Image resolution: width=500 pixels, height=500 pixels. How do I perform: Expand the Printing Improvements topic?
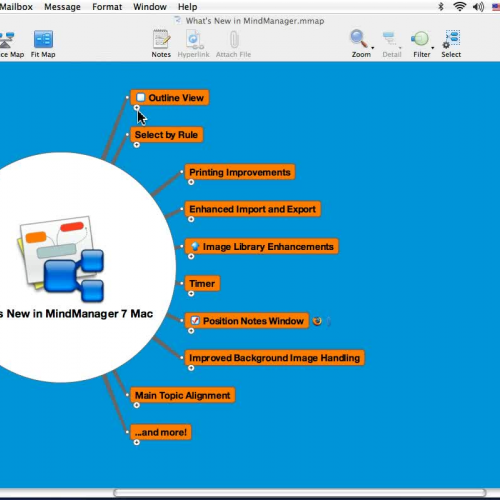(191, 182)
